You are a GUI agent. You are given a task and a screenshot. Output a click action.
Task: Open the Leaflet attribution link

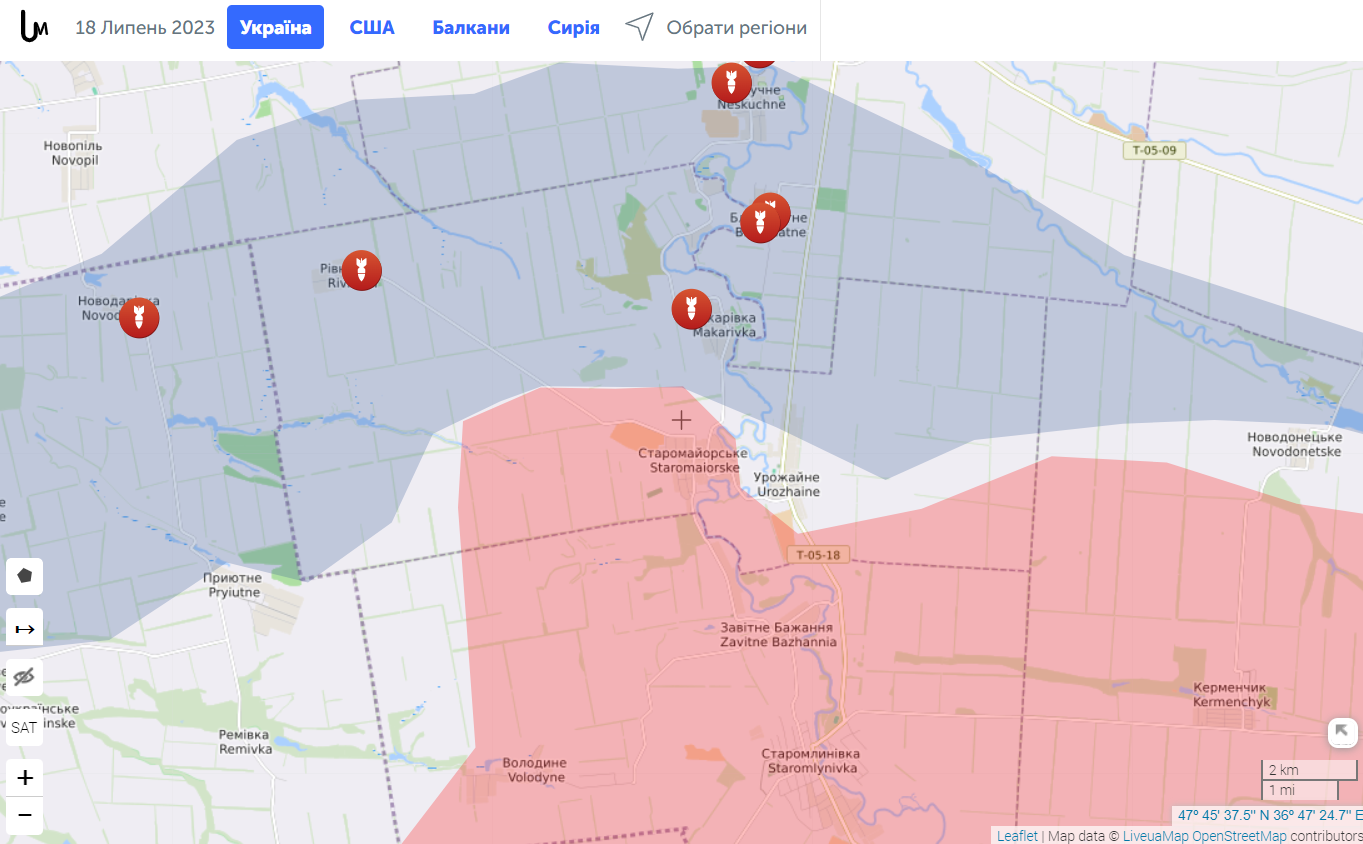click(1017, 836)
